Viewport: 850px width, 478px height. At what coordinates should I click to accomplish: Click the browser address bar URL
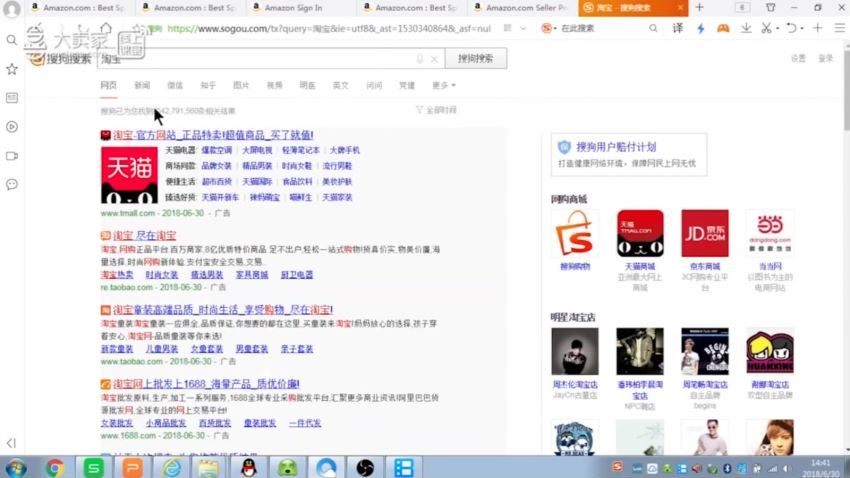coord(329,28)
